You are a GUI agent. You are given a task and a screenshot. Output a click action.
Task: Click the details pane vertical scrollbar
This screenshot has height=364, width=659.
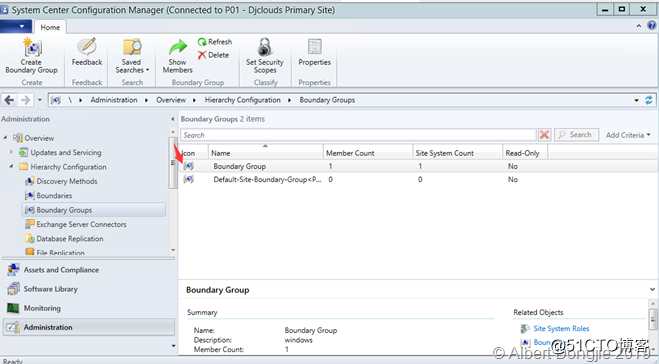(x=653, y=320)
